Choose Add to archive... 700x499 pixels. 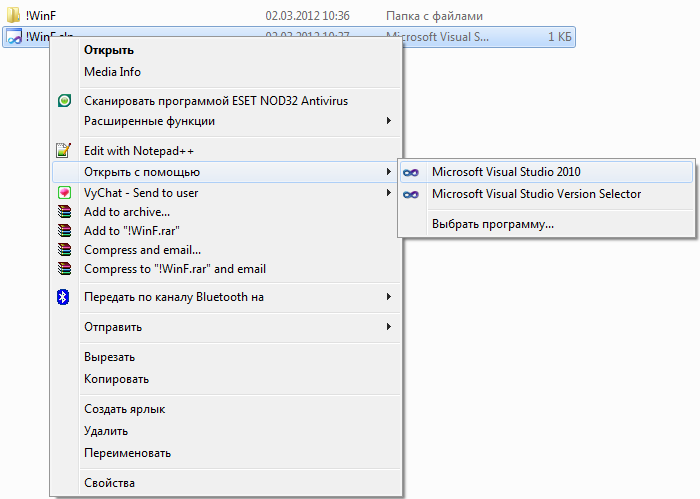(x=226, y=212)
